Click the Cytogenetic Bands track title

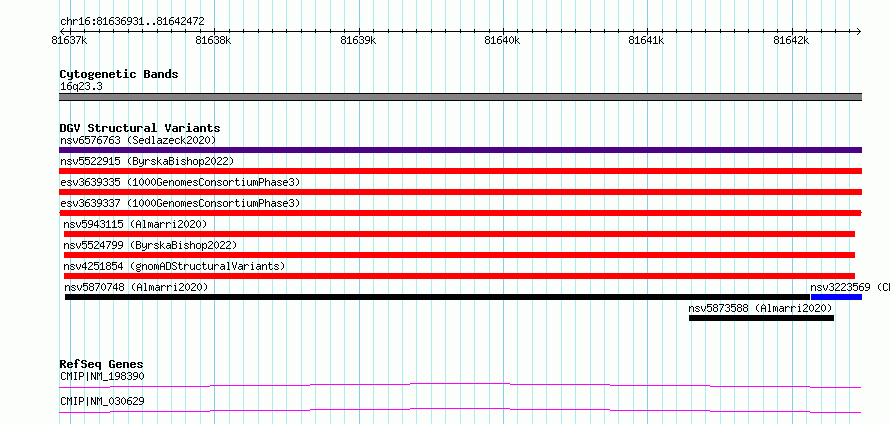click(x=119, y=74)
